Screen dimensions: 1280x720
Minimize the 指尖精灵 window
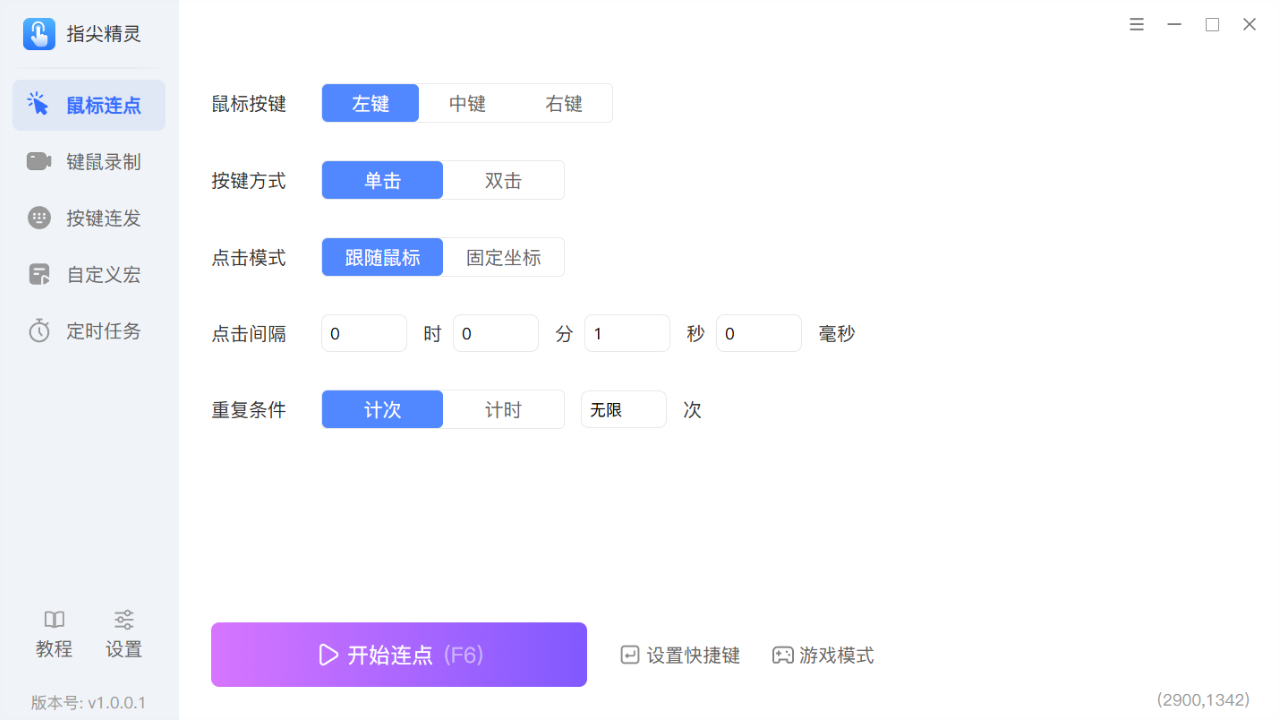click(x=1175, y=25)
